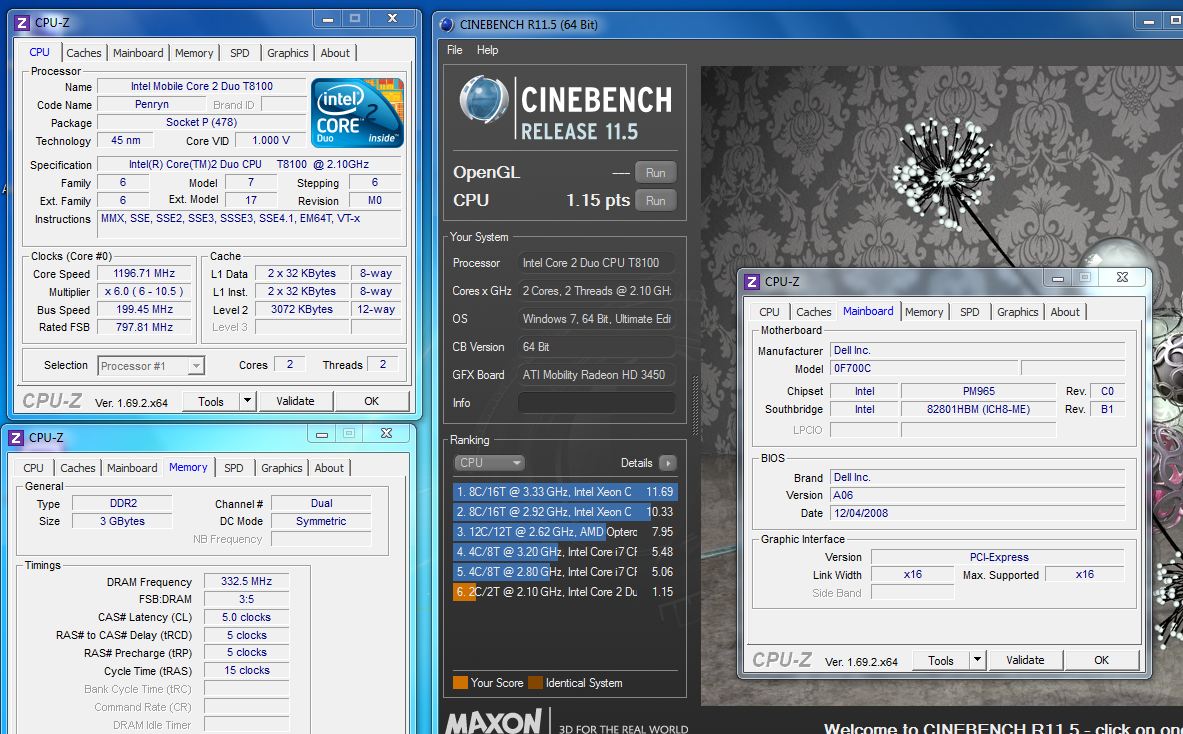Run the CPU benchmark
This screenshot has width=1183, height=734.
(x=656, y=201)
